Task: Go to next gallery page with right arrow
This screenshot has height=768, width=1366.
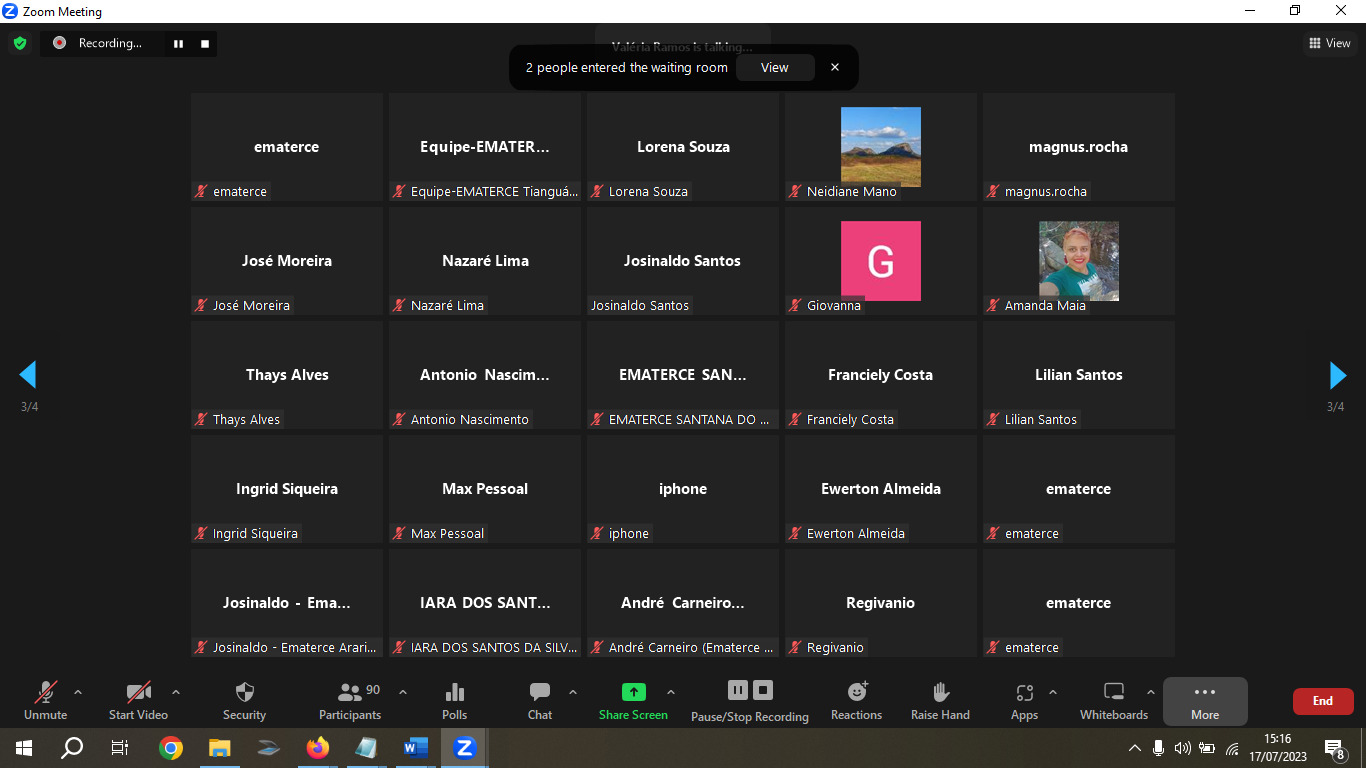Action: [1337, 375]
